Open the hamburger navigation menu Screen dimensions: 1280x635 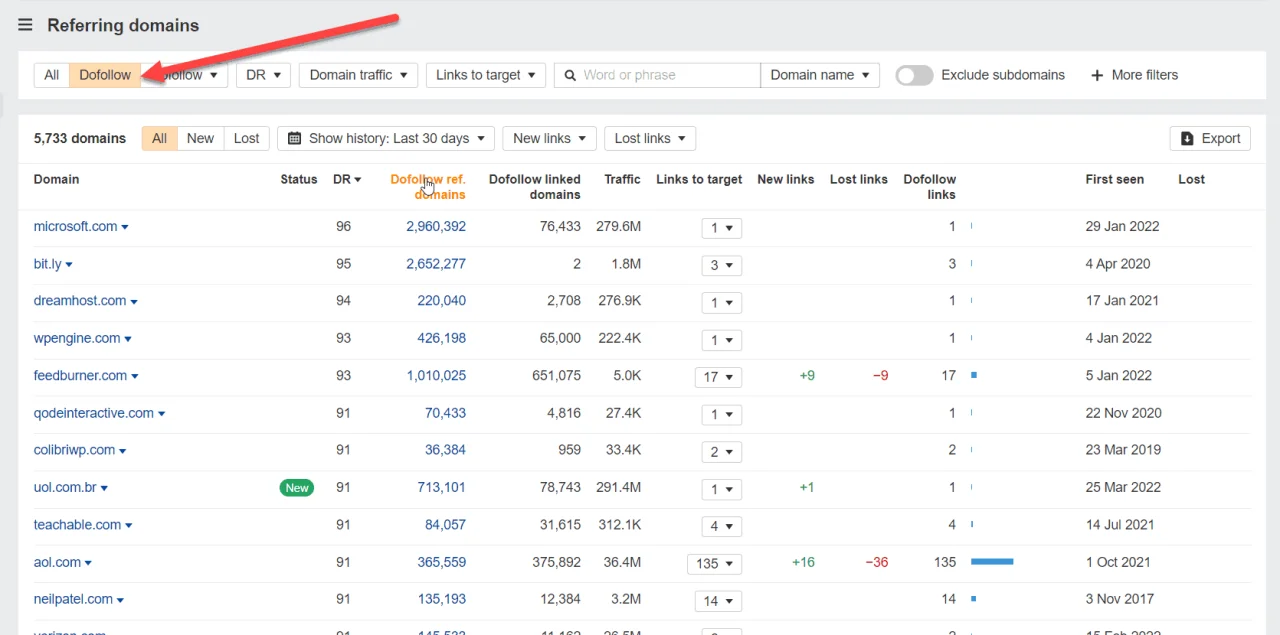tap(25, 25)
